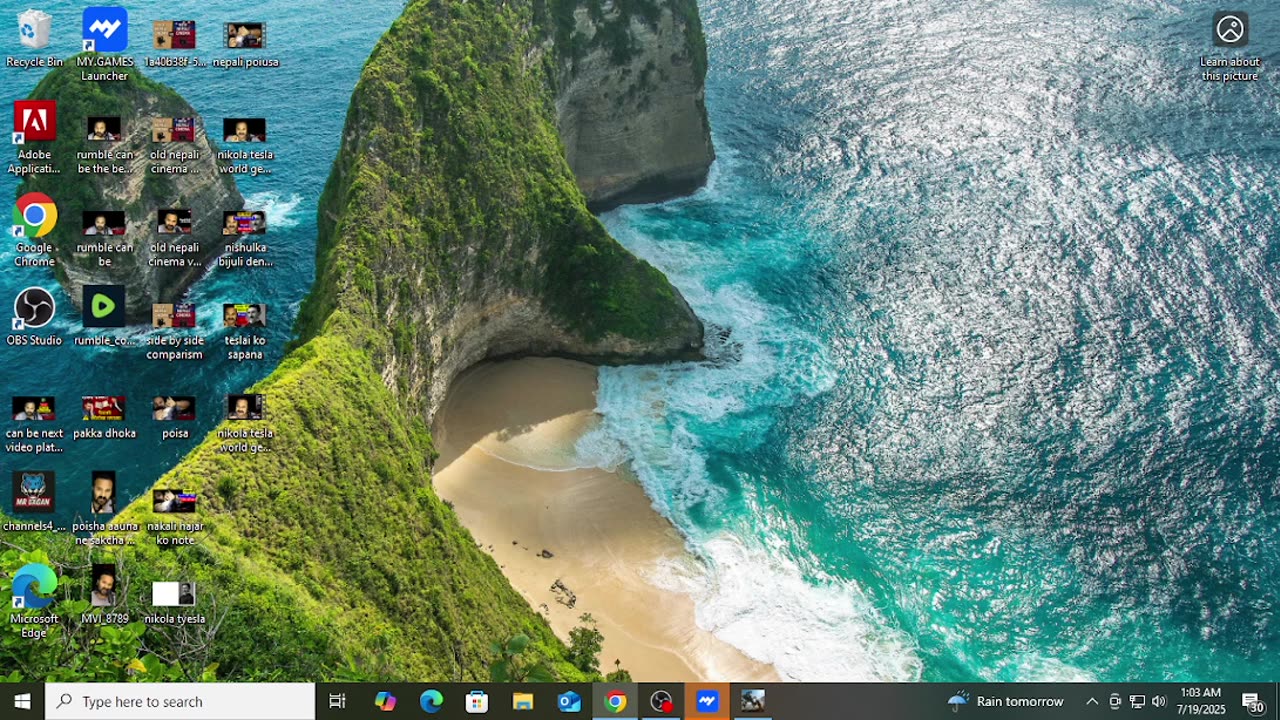Switch to OBS Studio on the taskbar
Screen dimensions: 1280x720
(661, 701)
